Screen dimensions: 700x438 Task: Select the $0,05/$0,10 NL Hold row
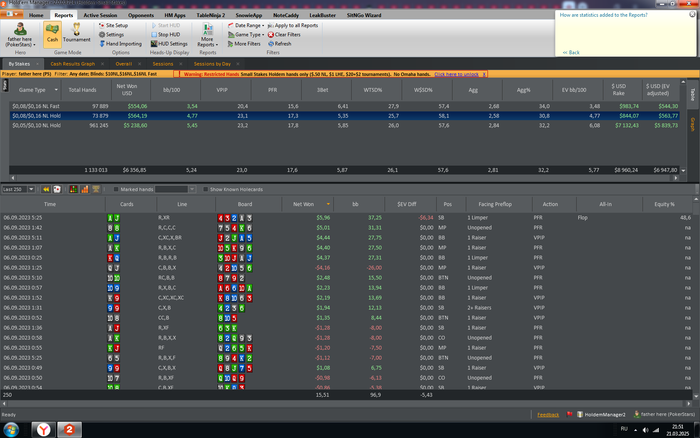(344, 125)
